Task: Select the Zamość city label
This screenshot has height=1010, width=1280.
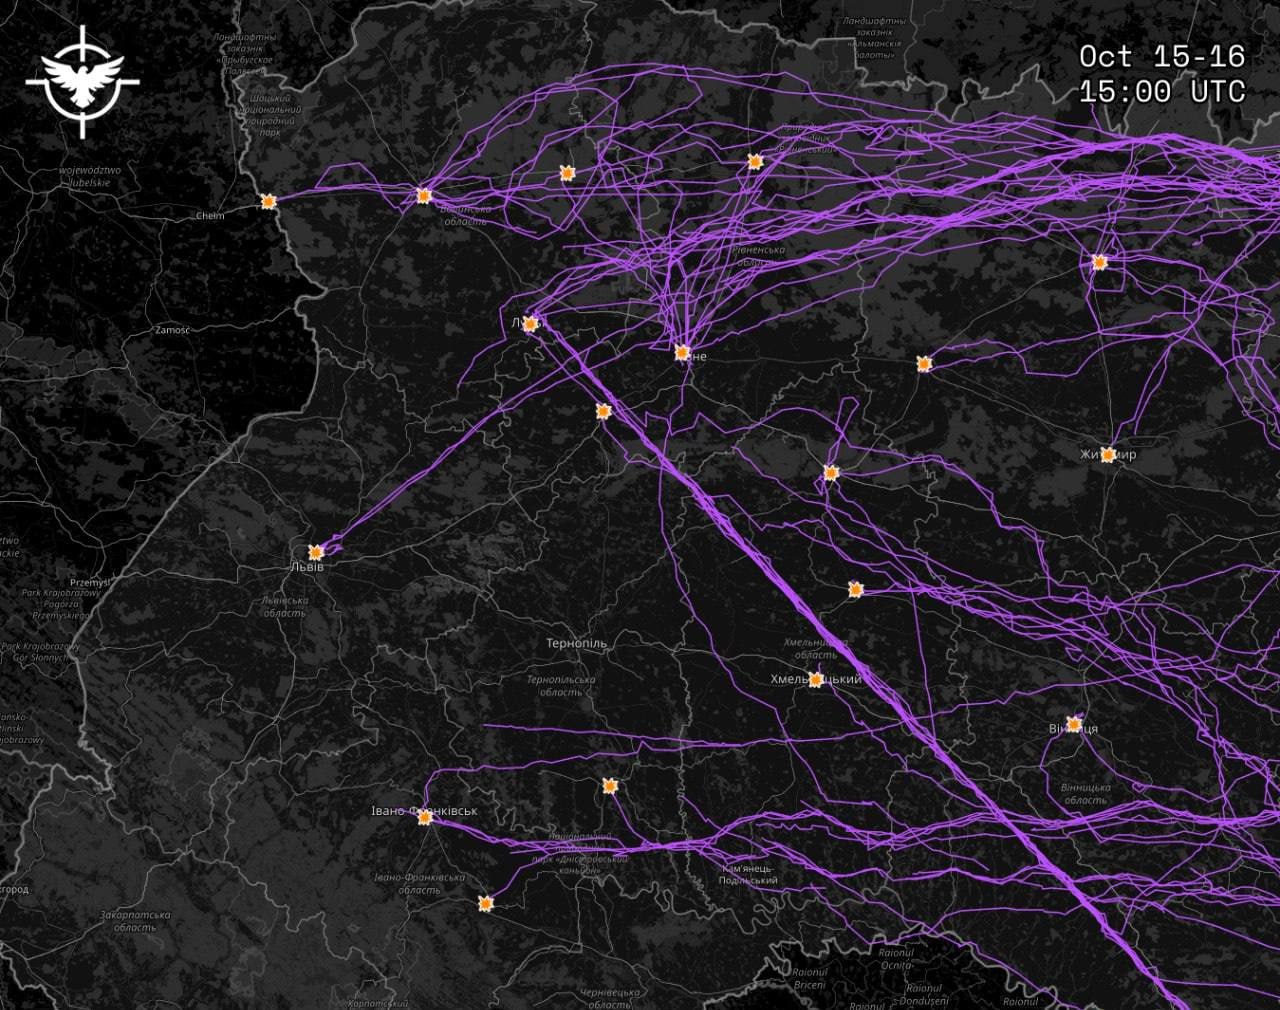Action: click(173, 330)
